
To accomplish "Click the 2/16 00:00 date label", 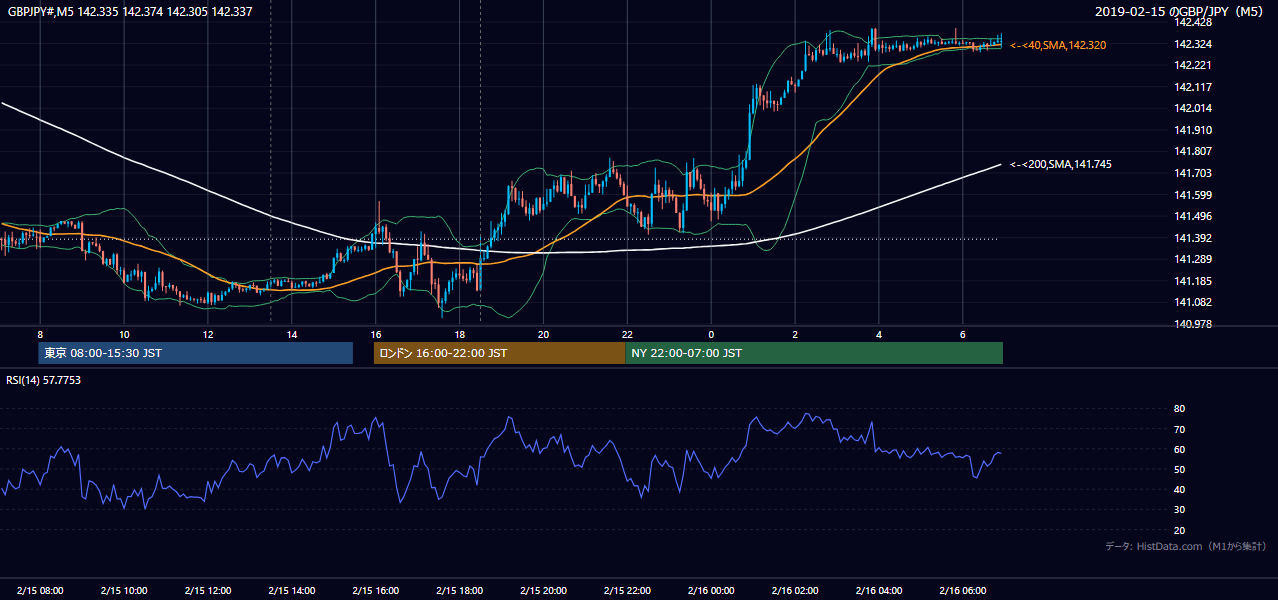I will (x=711, y=590).
